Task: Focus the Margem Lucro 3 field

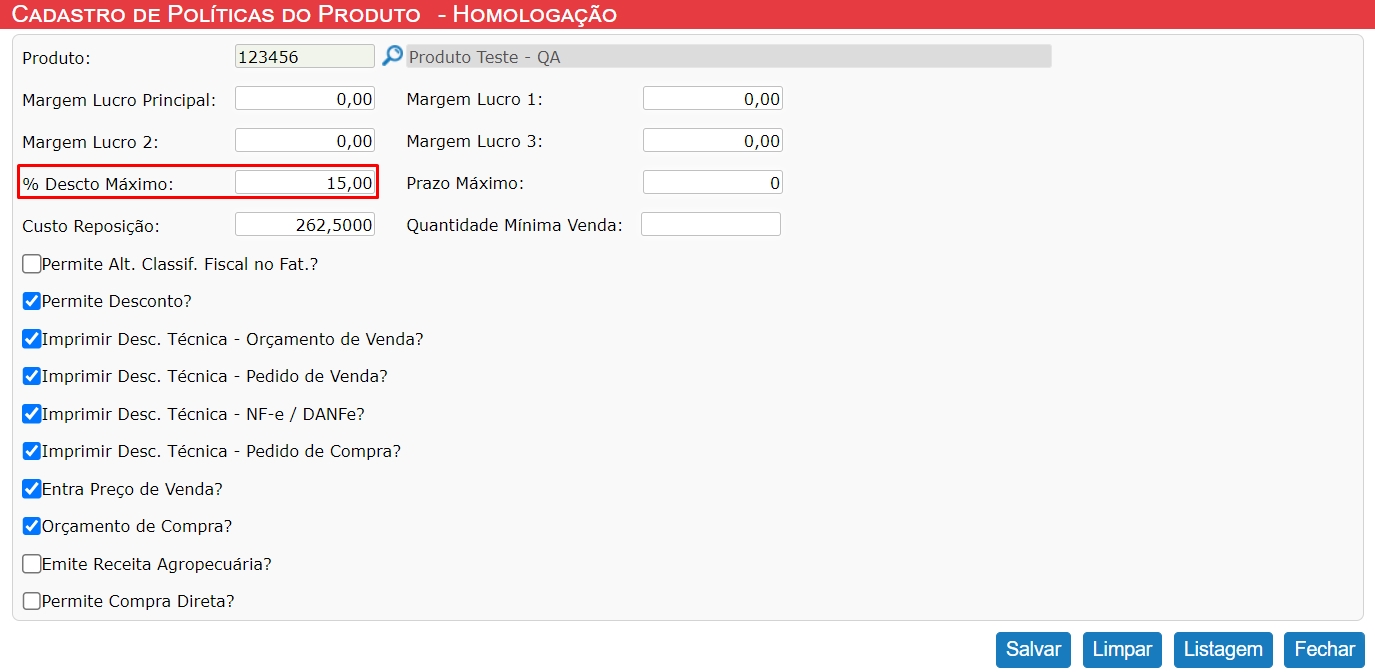Action: pyautogui.click(x=713, y=141)
